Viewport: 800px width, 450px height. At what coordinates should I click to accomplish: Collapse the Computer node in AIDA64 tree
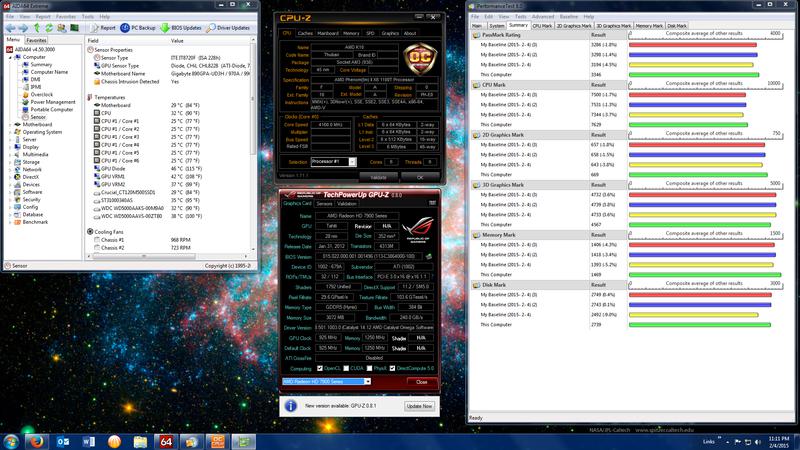10,57
